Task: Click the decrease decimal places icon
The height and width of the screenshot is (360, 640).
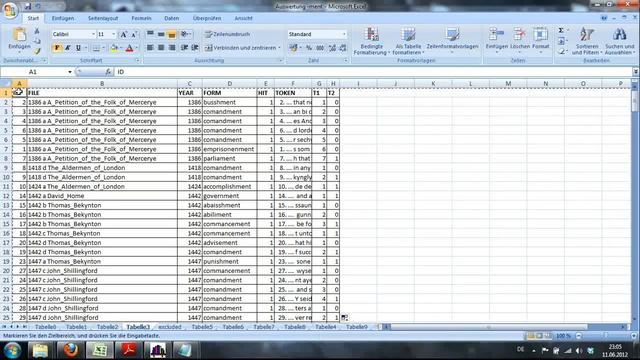Action: [342, 48]
